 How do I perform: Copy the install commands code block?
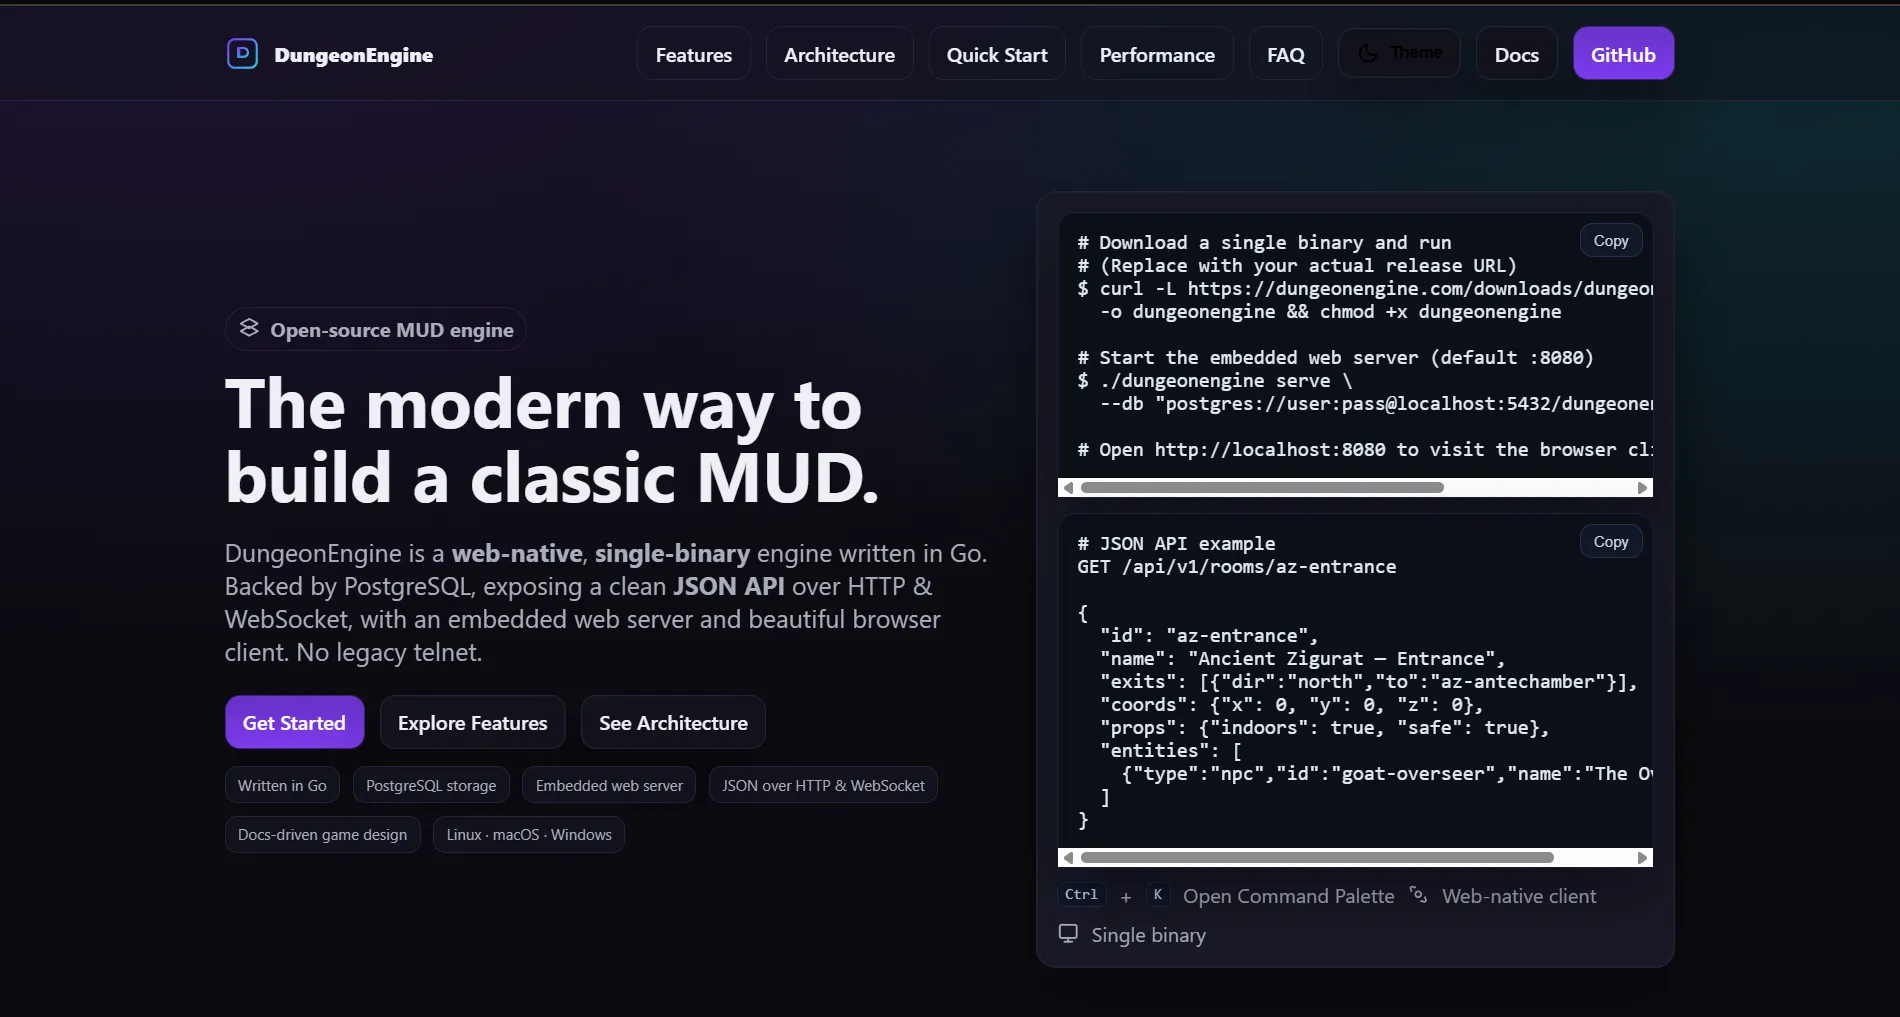(x=1610, y=241)
